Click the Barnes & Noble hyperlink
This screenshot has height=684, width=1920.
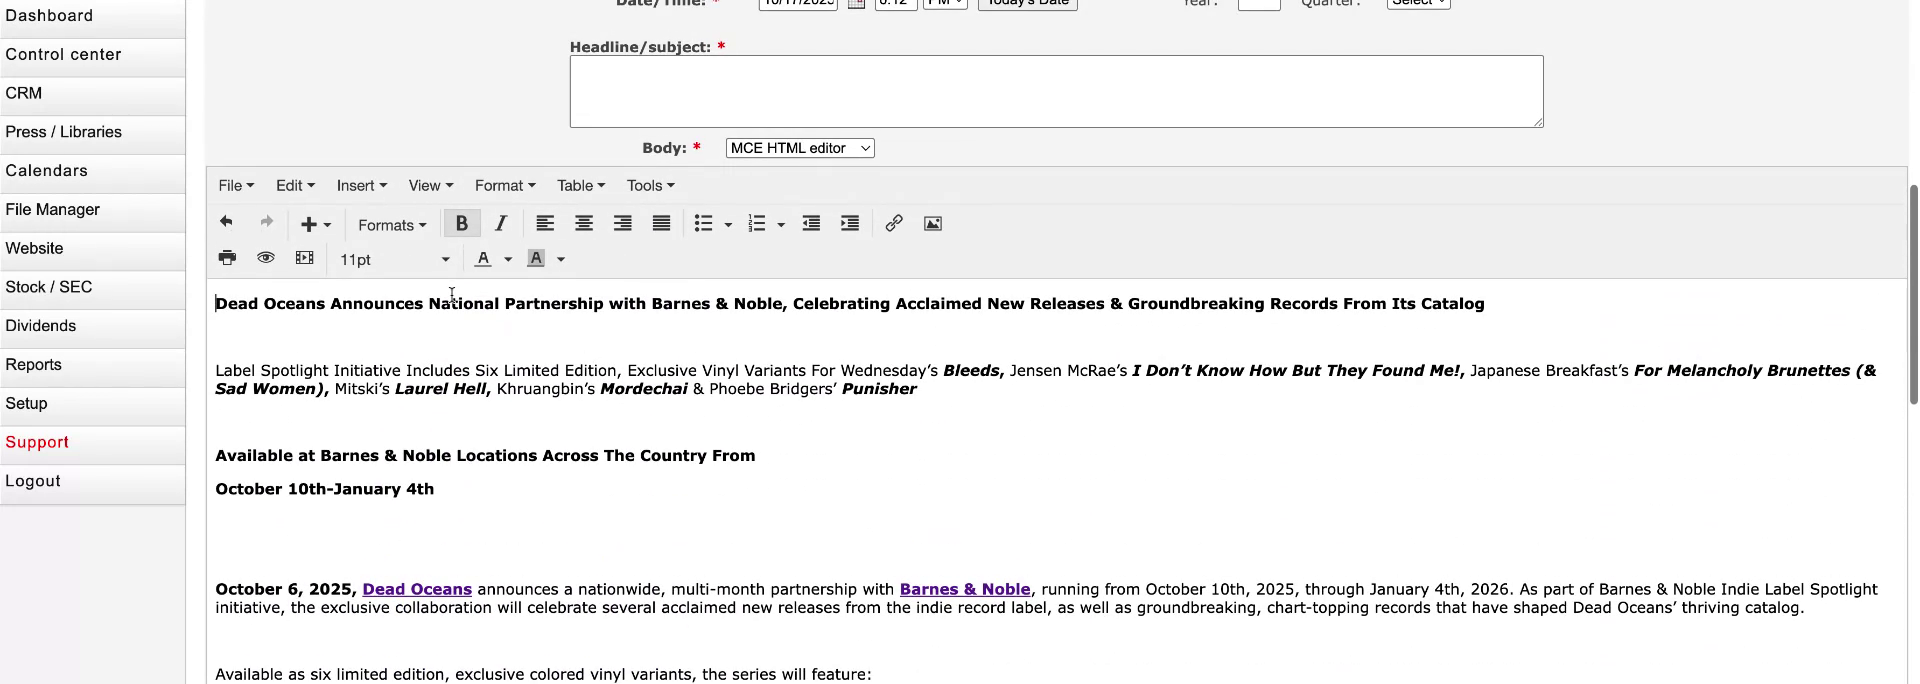coord(965,589)
